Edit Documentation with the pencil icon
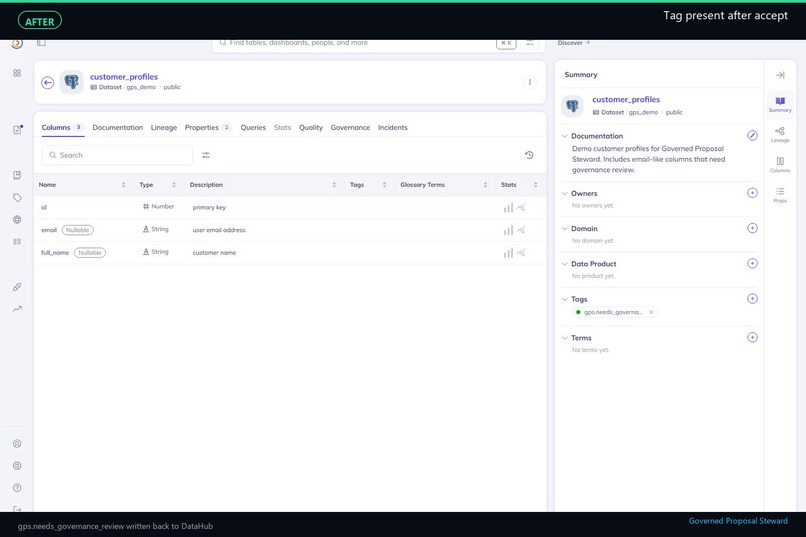 point(752,136)
